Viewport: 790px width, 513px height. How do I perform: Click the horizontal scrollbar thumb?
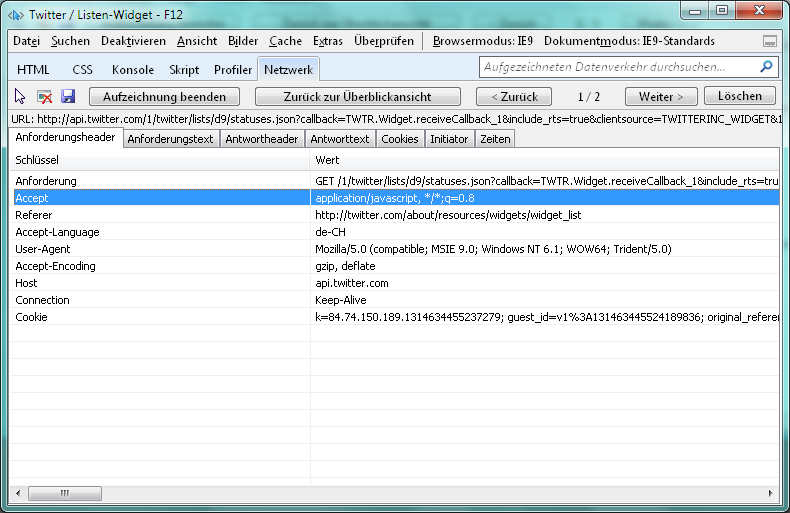pos(65,493)
